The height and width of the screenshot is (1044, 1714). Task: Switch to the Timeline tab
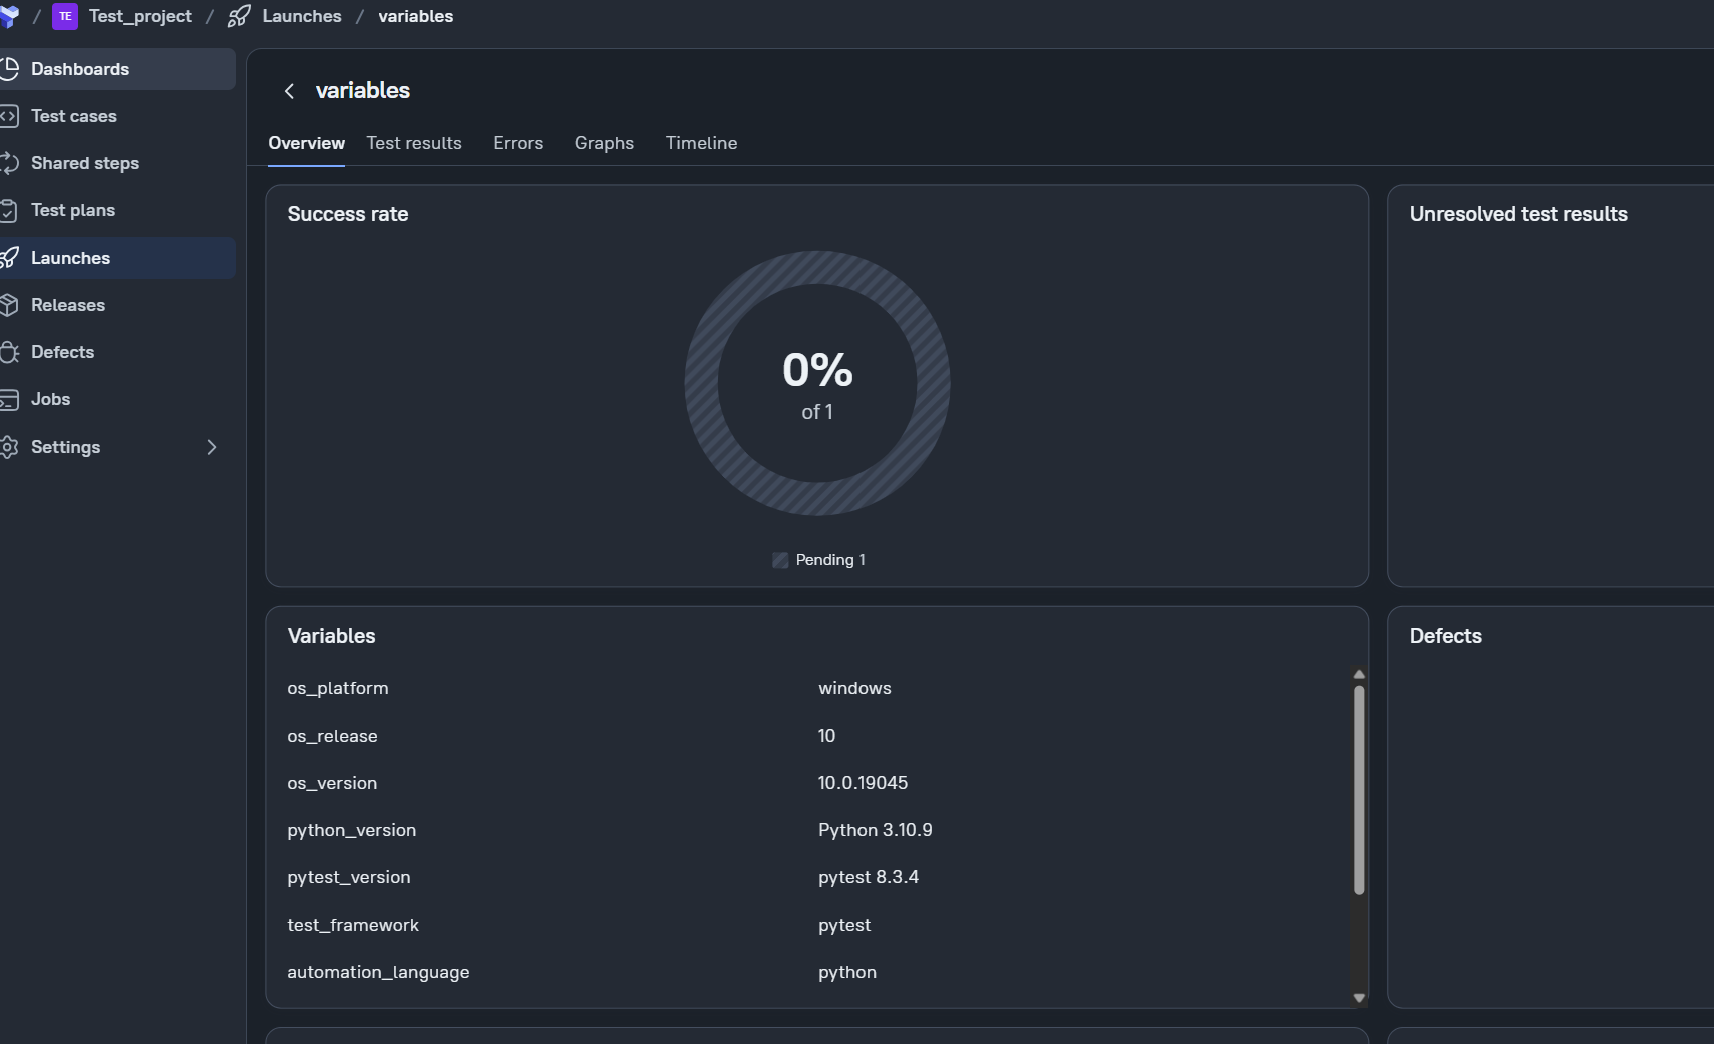(701, 143)
